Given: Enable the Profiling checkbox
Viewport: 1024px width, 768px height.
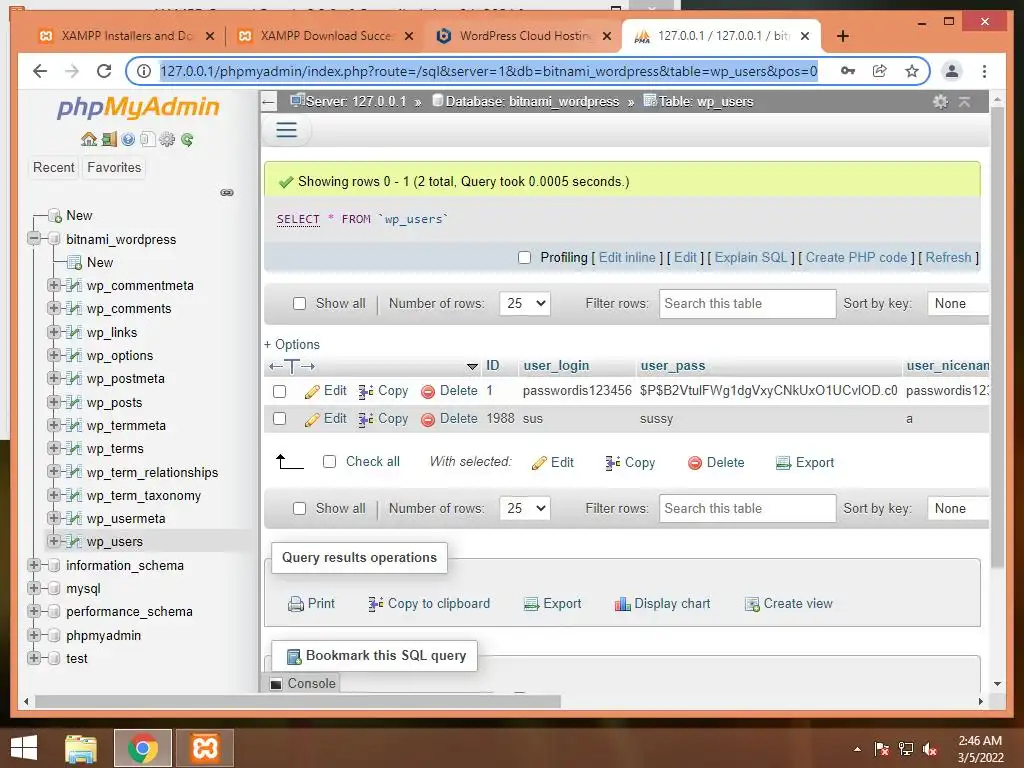Looking at the screenshot, I should (524, 257).
